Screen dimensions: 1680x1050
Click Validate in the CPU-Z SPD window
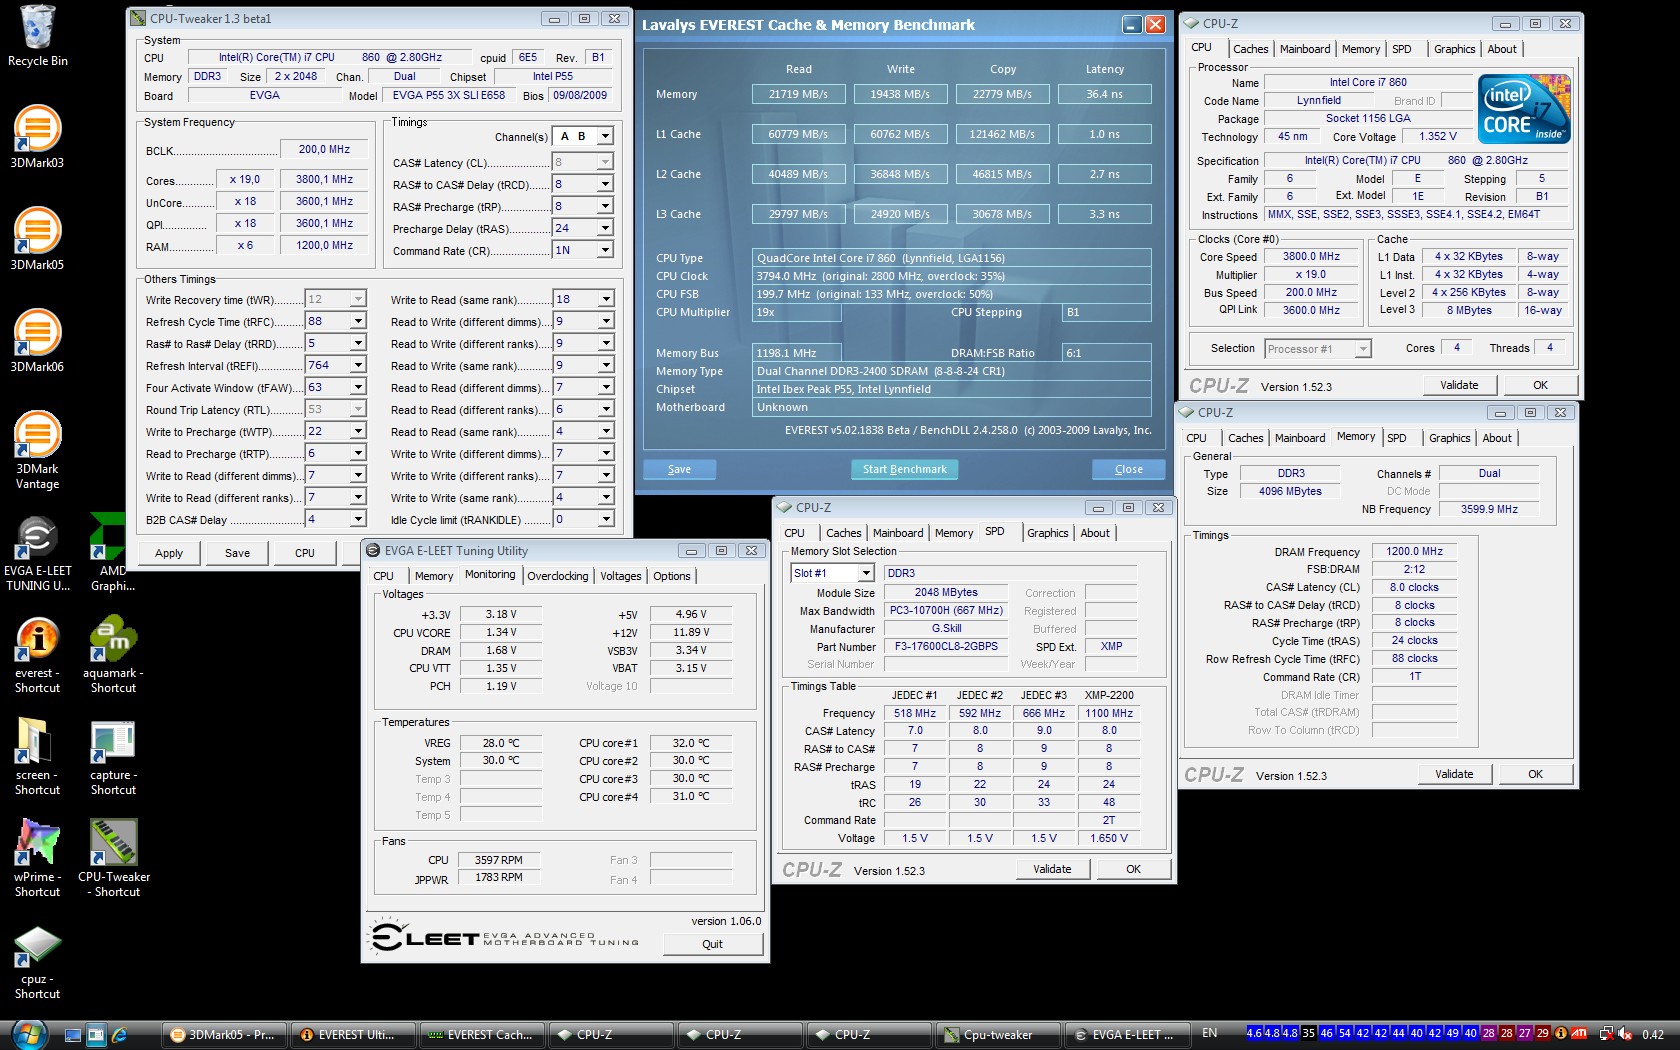click(1051, 869)
